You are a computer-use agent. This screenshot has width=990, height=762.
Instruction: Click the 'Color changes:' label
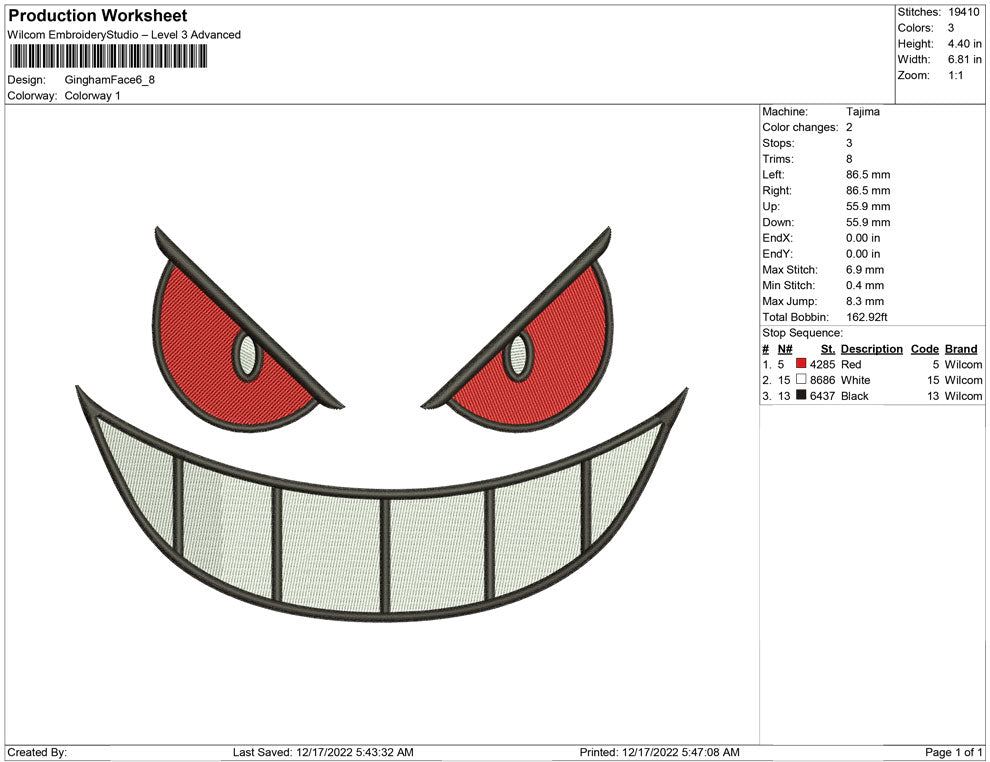click(800, 128)
